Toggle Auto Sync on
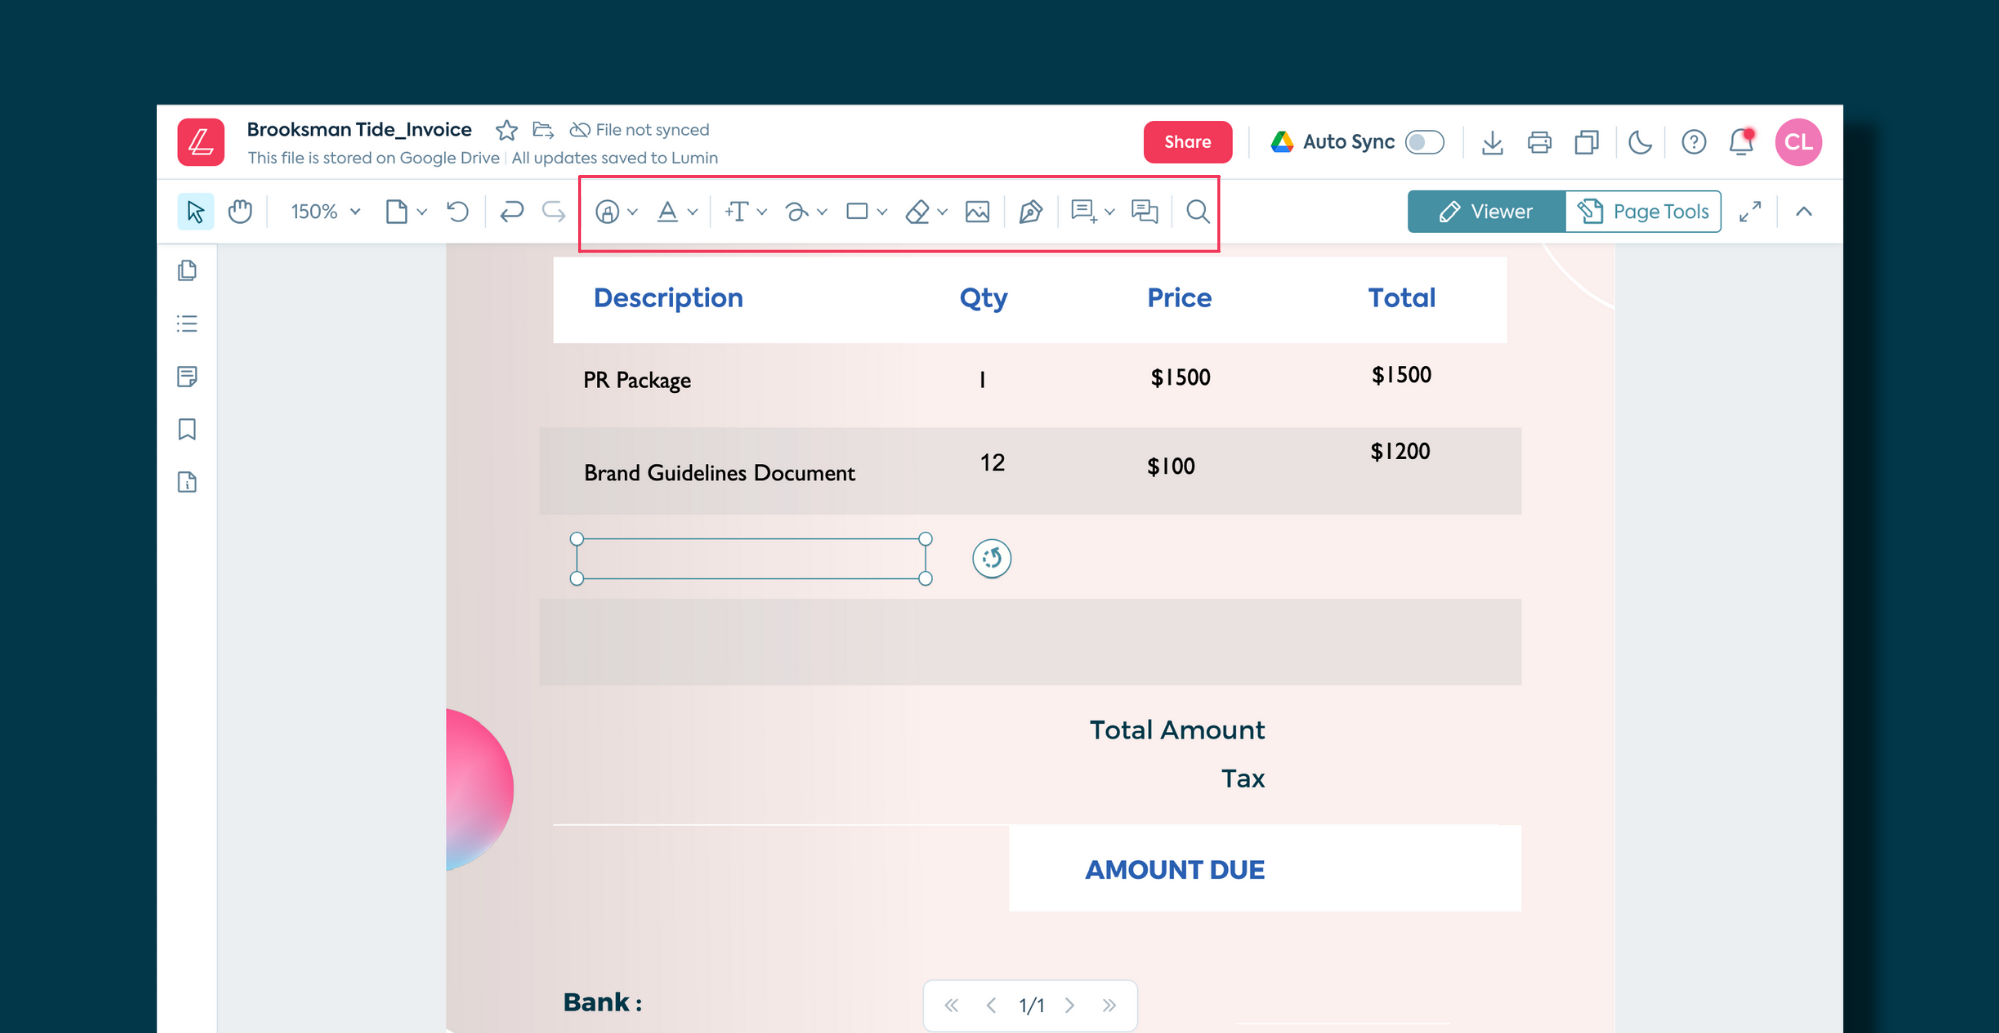This screenshot has width=1999, height=1033. click(1424, 142)
